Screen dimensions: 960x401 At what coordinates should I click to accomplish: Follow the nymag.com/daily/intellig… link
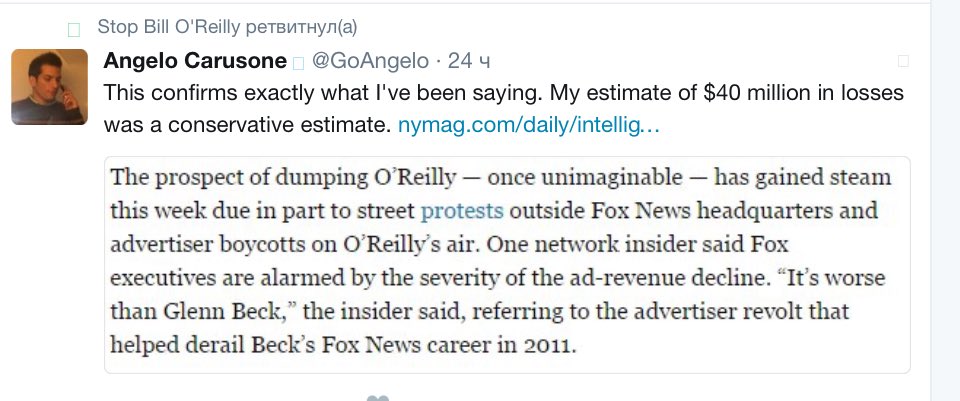pos(529,126)
